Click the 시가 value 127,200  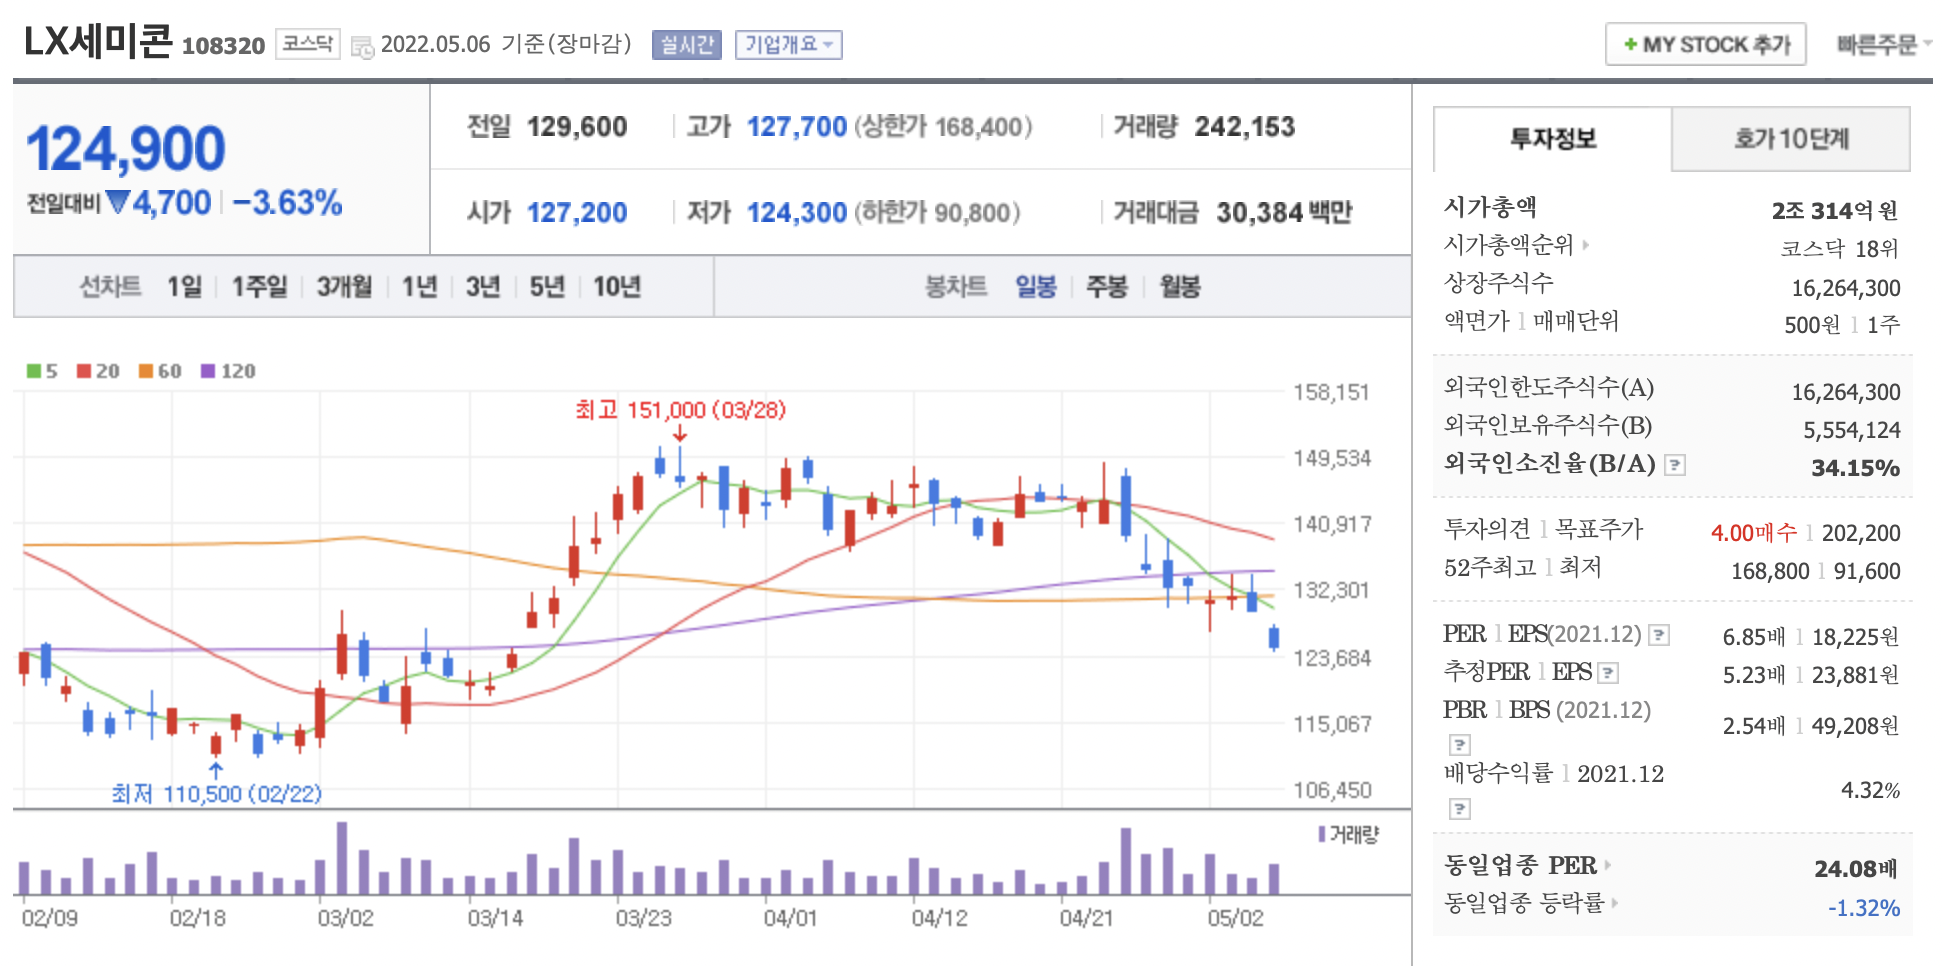tap(577, 213)
